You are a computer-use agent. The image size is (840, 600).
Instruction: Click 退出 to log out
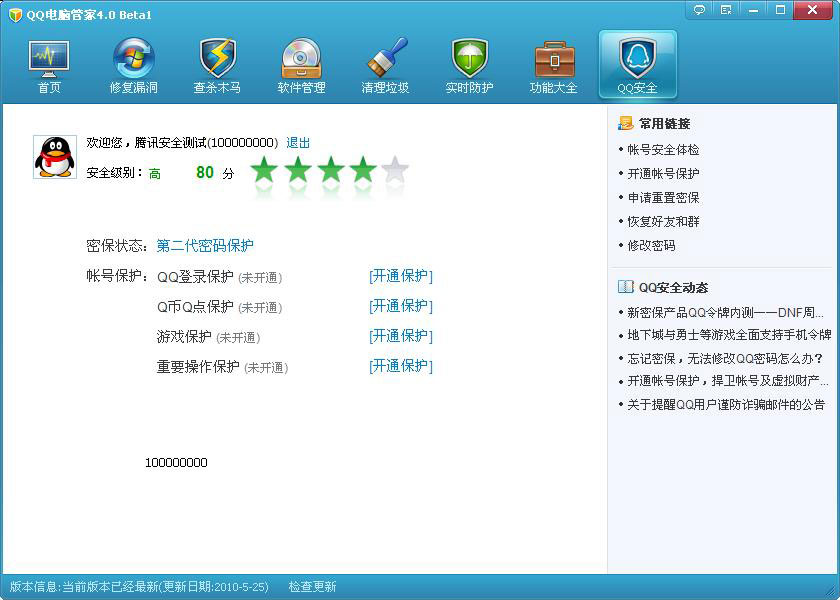pos(298,143)
